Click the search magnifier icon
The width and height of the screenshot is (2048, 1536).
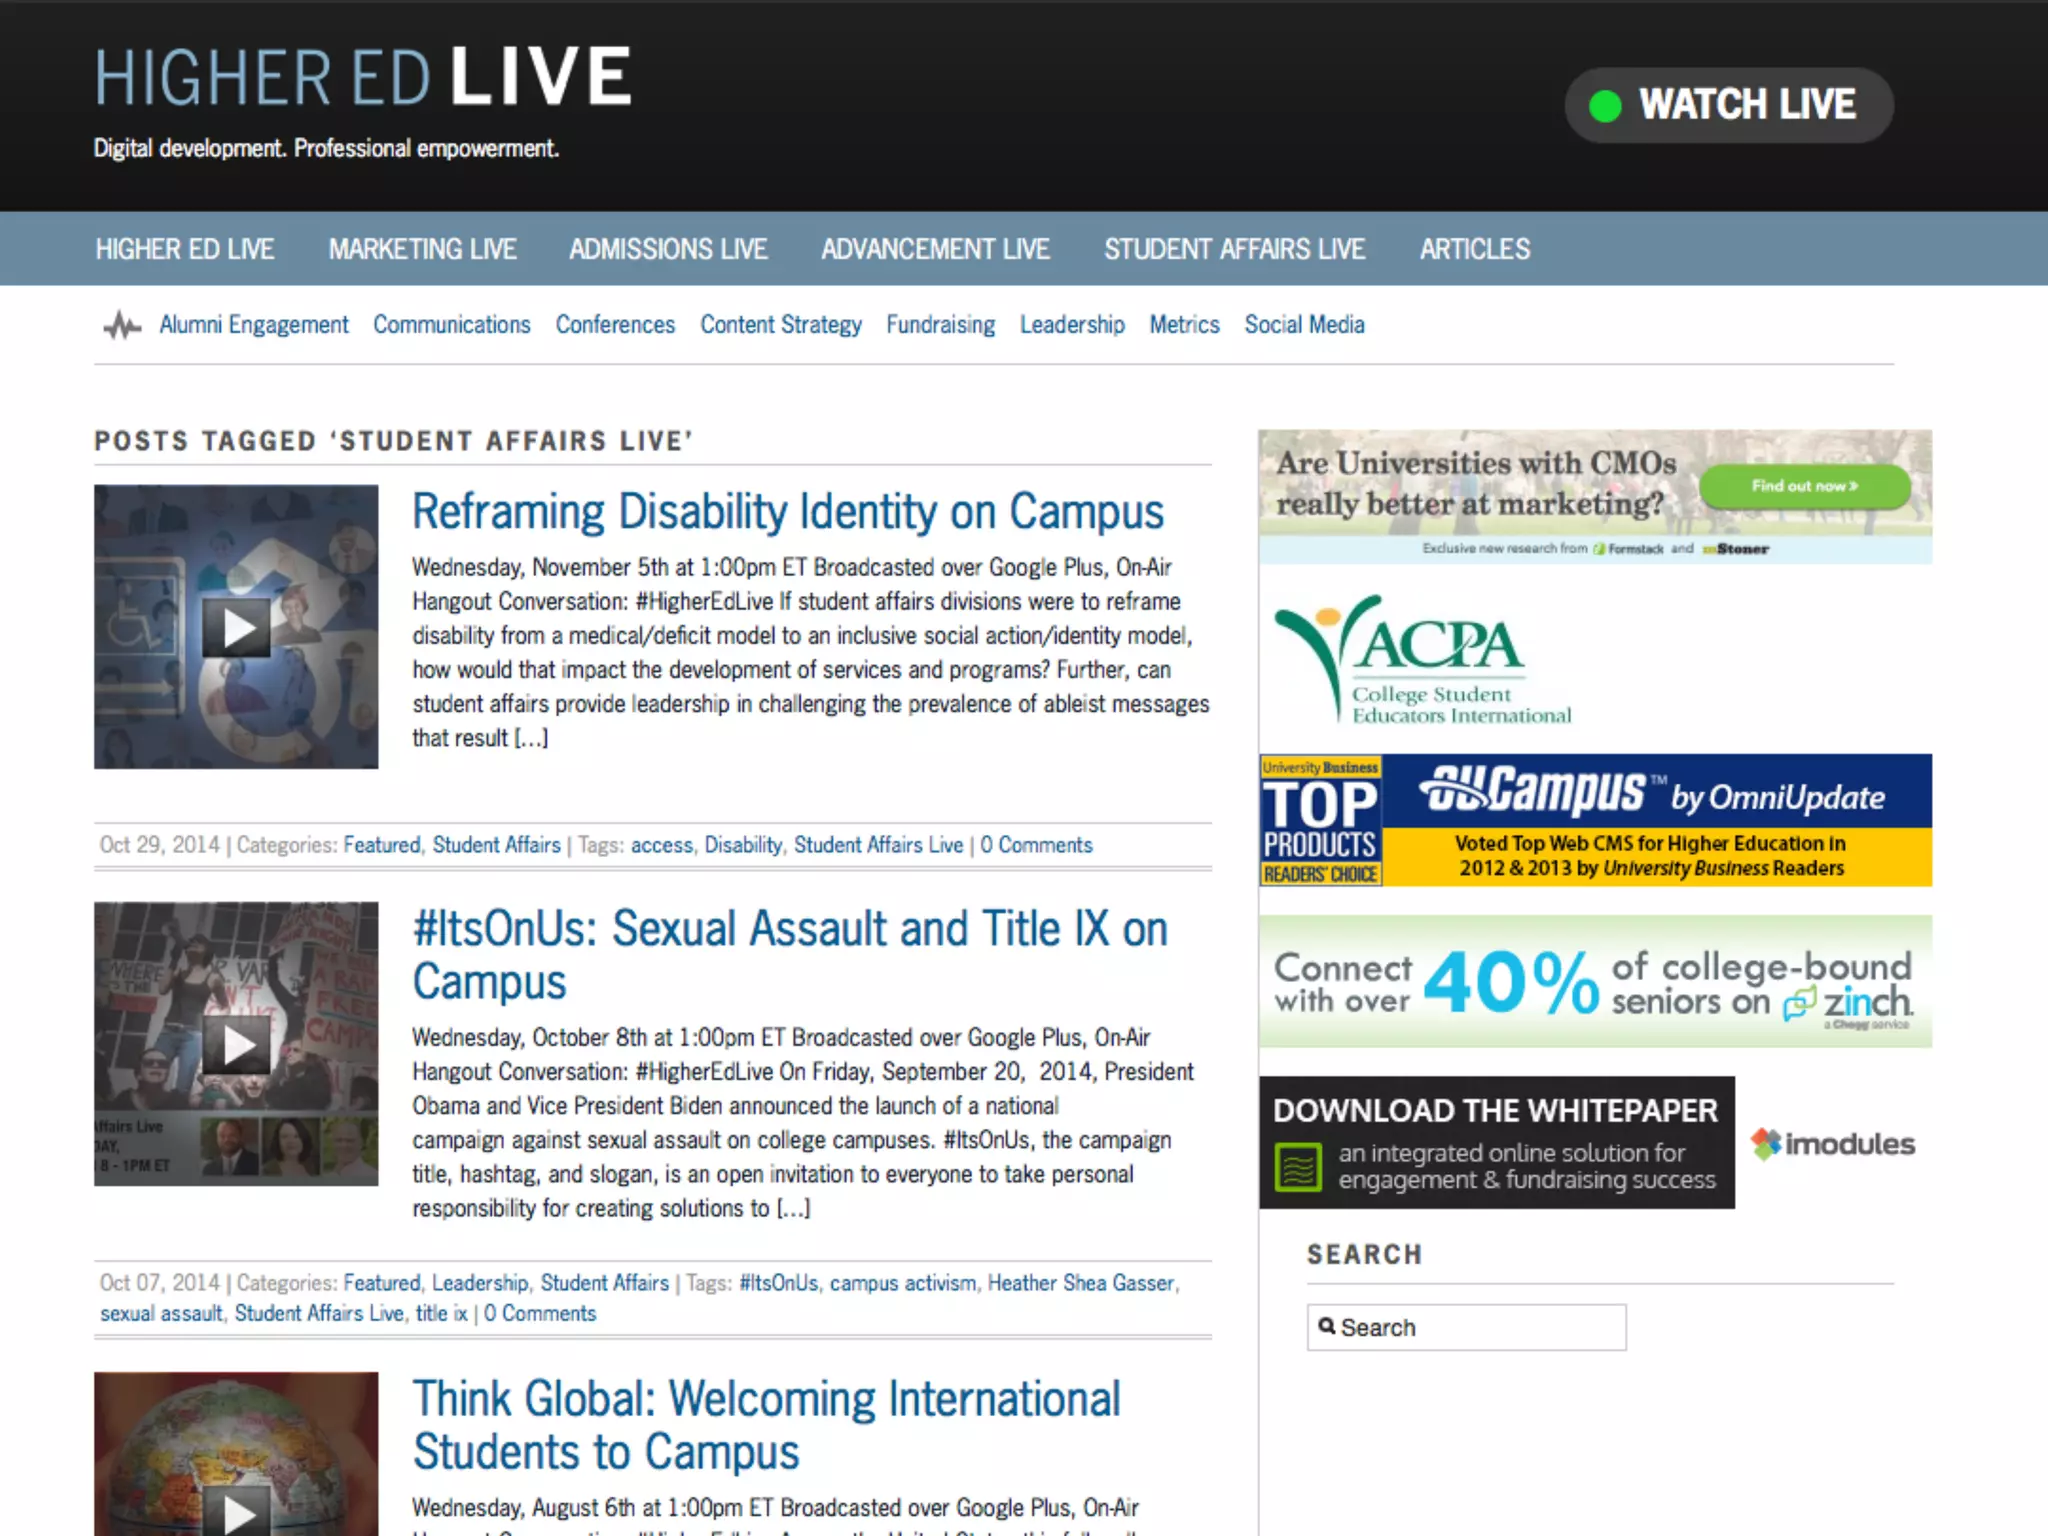click(1326, 1326)
